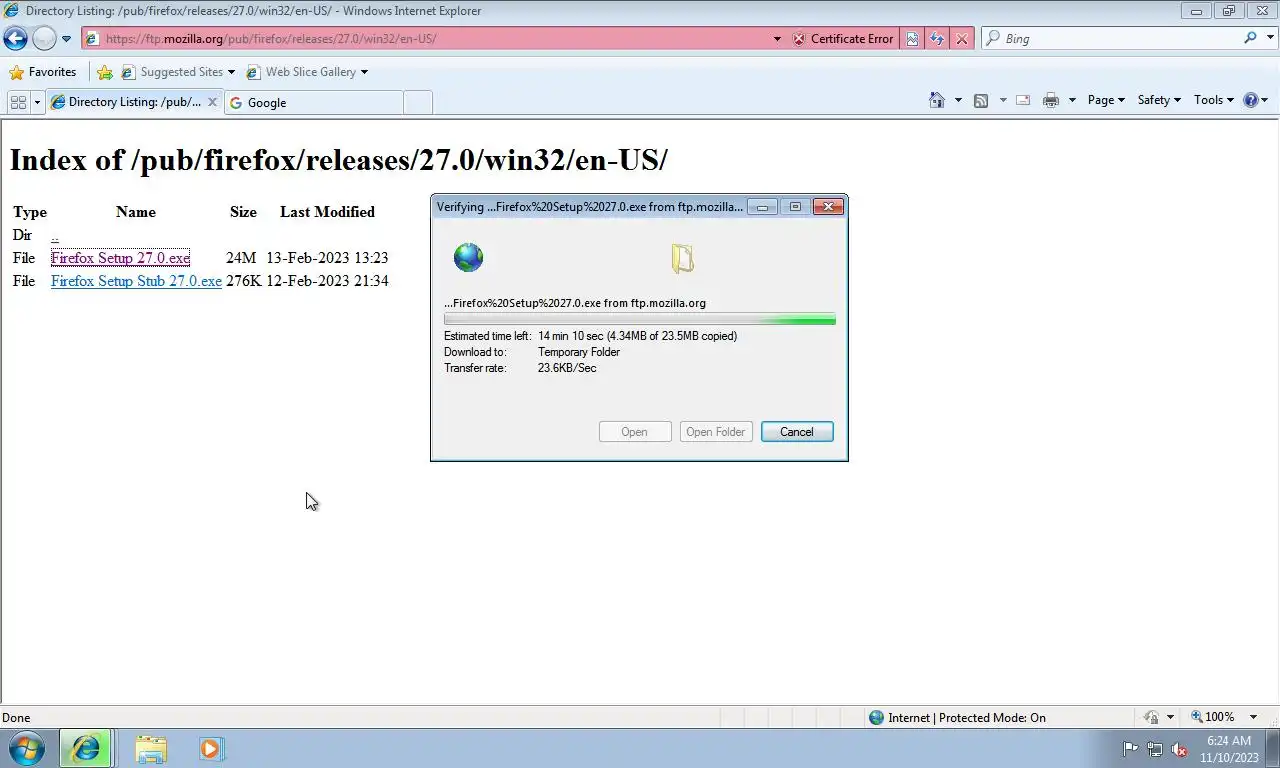
Task: Click the RSS Feeds toolbar icon
Action: point(981,100)
